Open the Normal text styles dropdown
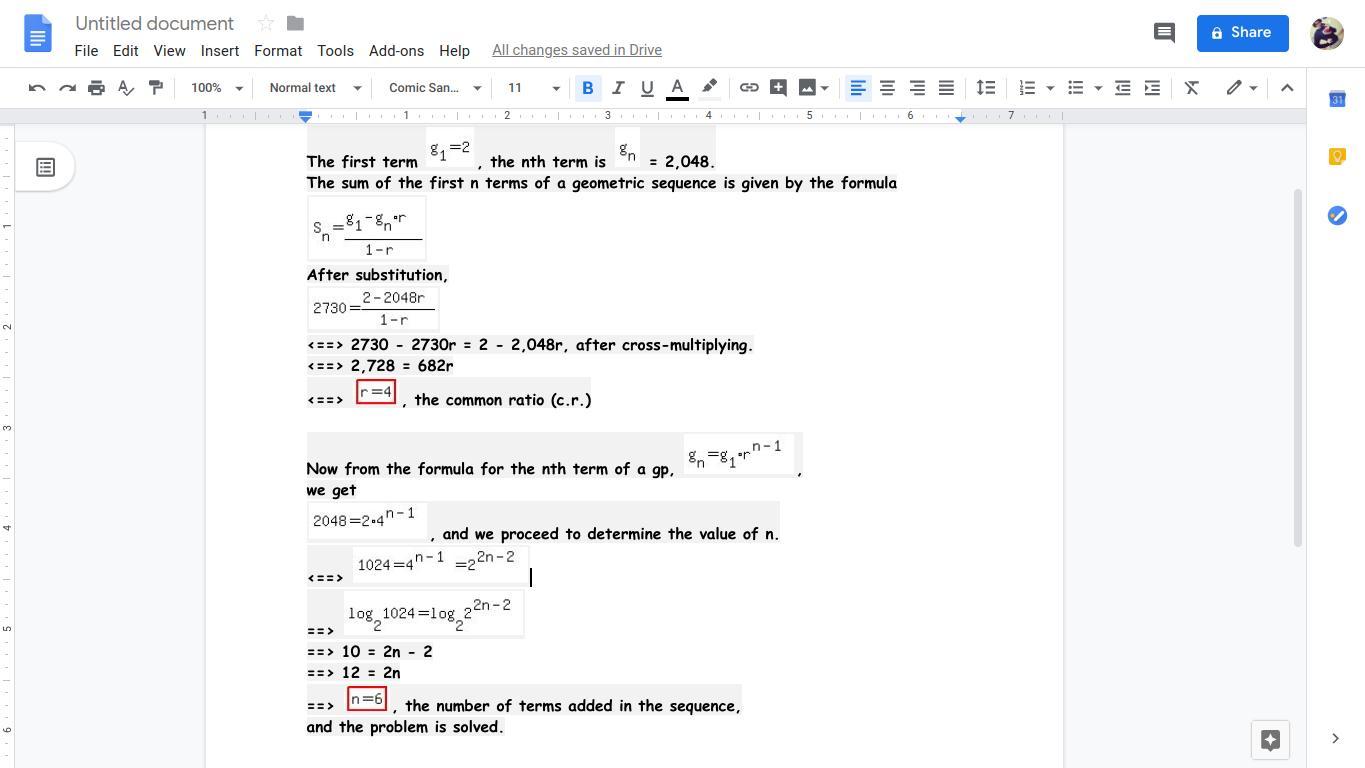Screen dimensions: 1365x768 point(315,88)
